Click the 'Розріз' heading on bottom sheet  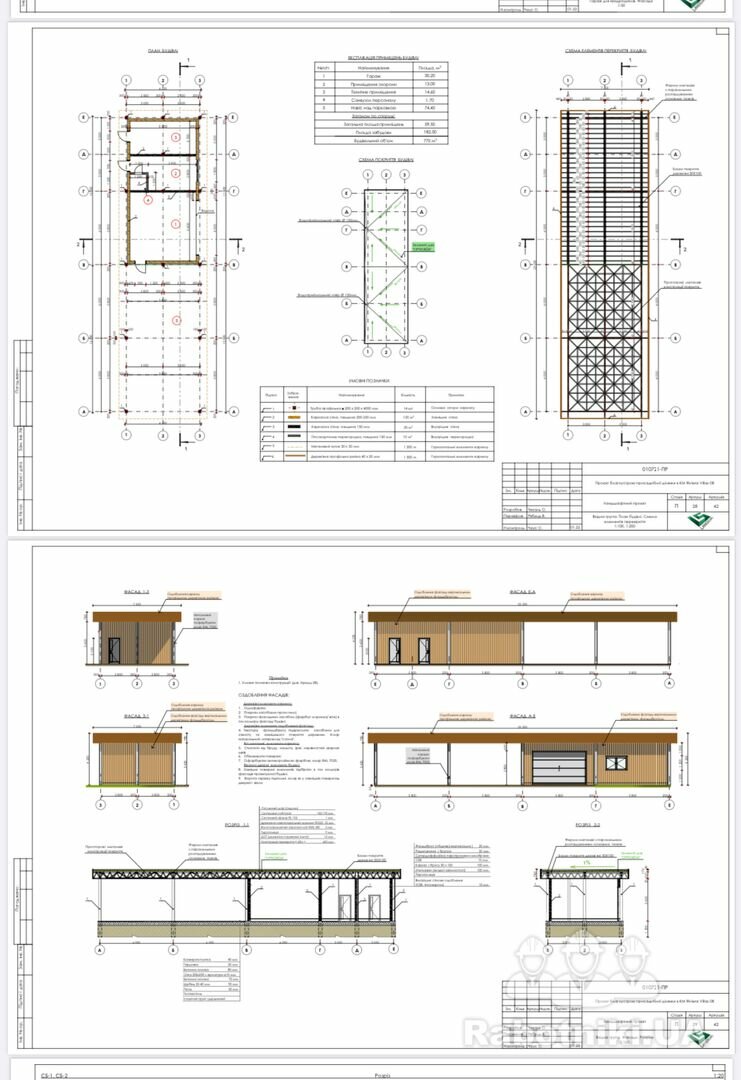pos(382,1075)
